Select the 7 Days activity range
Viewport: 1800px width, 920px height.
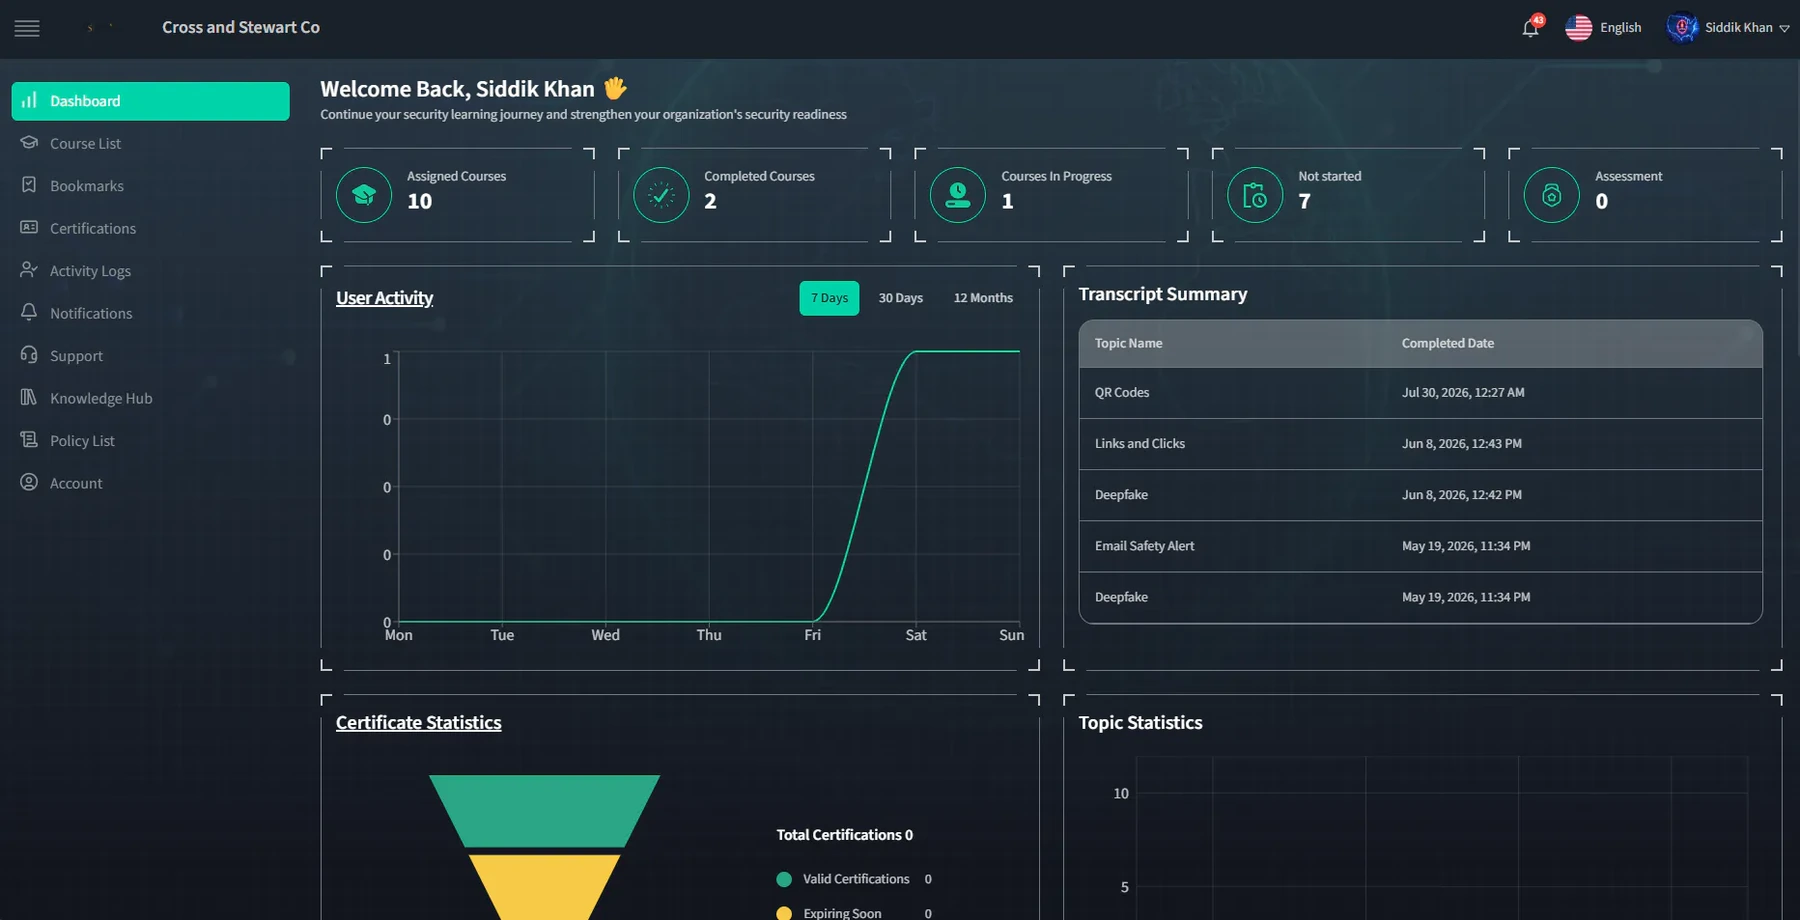point(829,298)
